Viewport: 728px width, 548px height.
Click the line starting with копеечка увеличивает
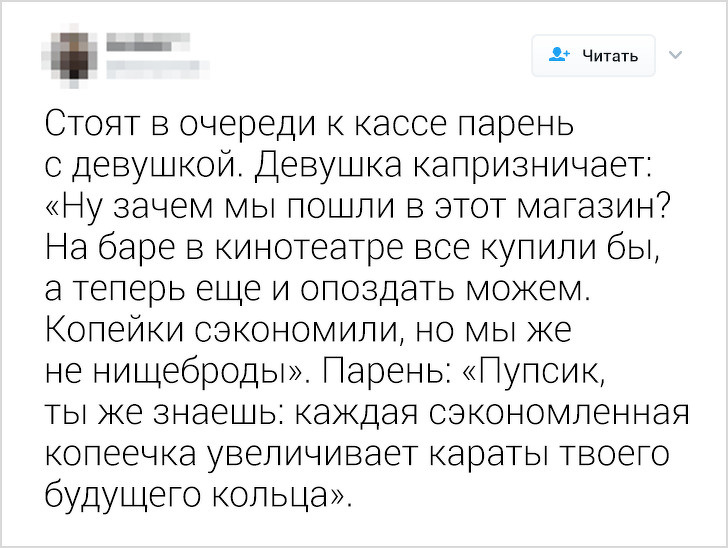pos(354,450)
